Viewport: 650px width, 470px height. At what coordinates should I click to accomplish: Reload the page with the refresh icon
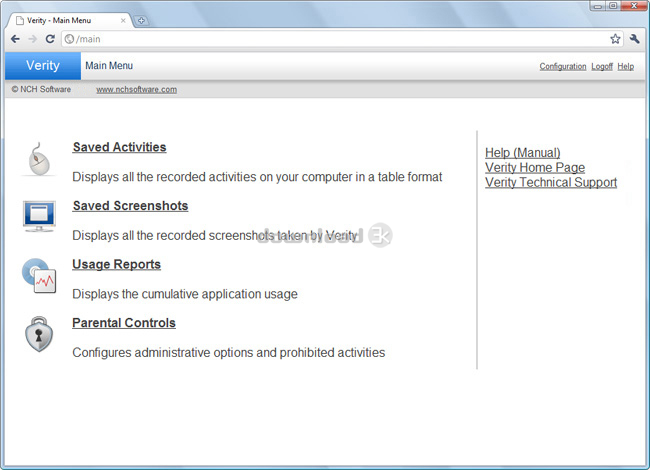pos(50,39)
